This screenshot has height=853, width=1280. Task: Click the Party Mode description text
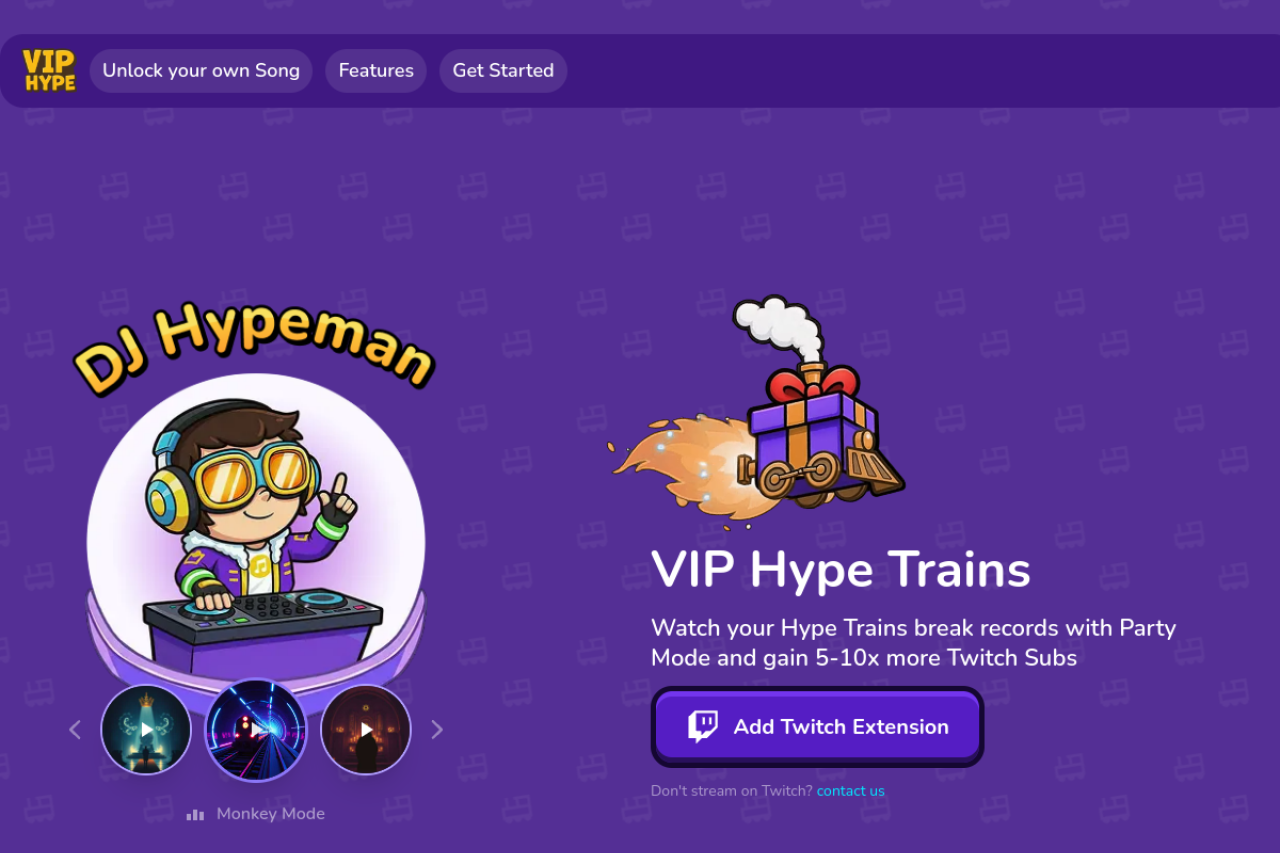(x=914, y=643)
